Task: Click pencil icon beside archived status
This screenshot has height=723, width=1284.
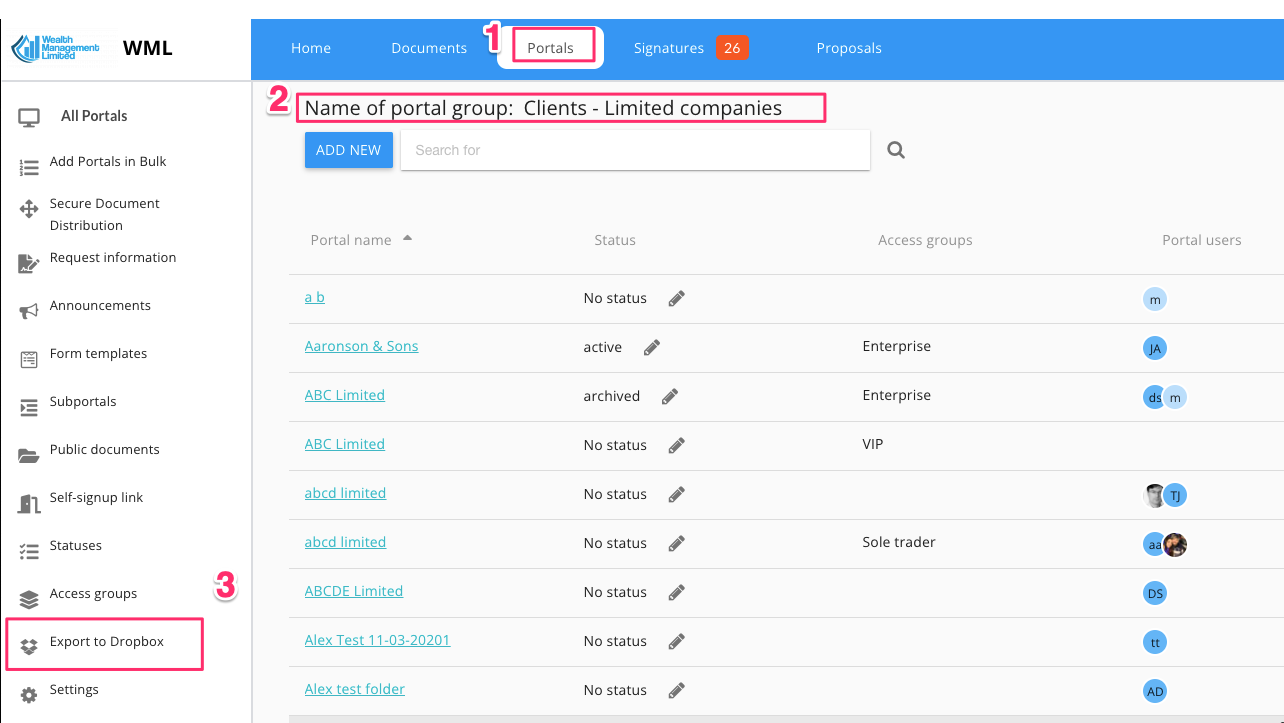Action: pos(670,396)
